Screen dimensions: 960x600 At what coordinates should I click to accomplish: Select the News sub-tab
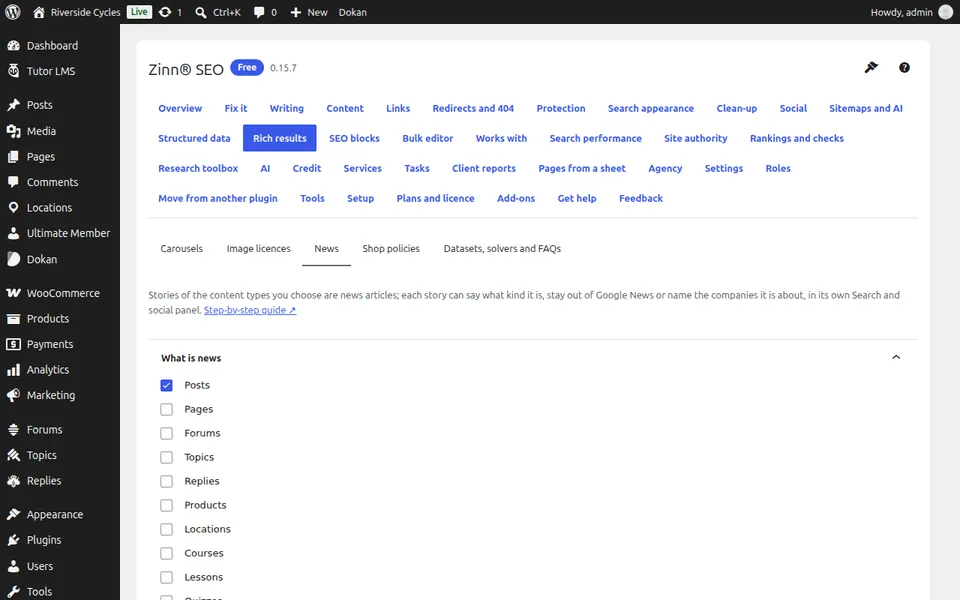coord(326,249)
